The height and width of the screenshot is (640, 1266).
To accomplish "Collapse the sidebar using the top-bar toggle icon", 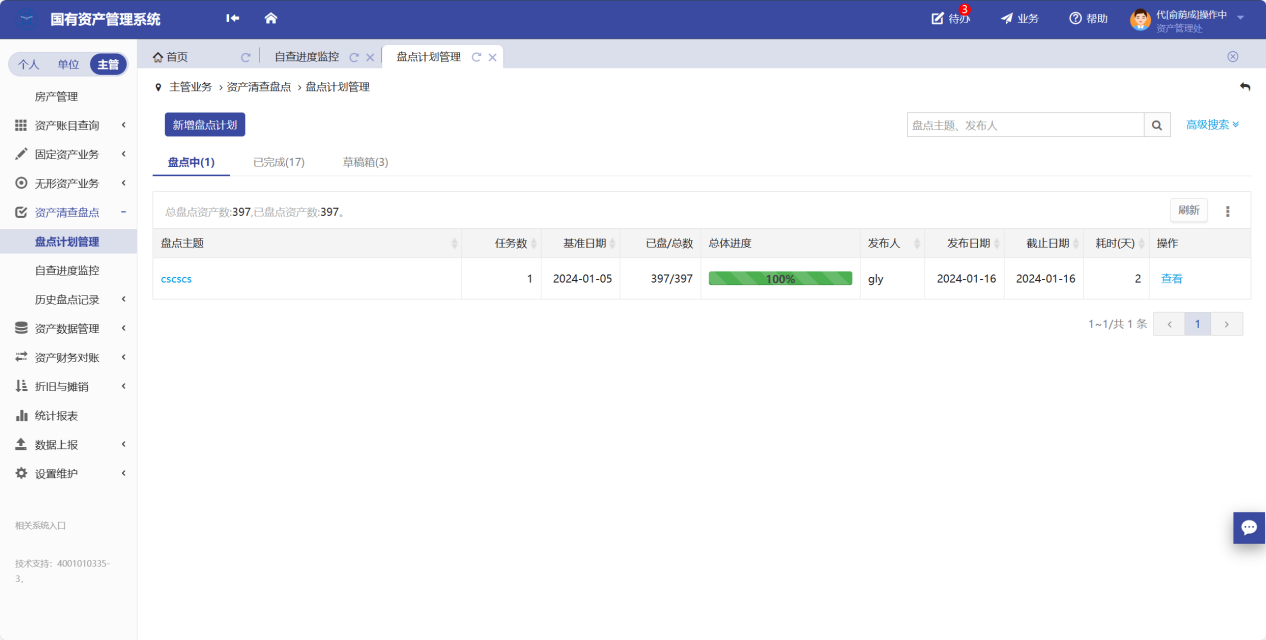I will (233, 18).
